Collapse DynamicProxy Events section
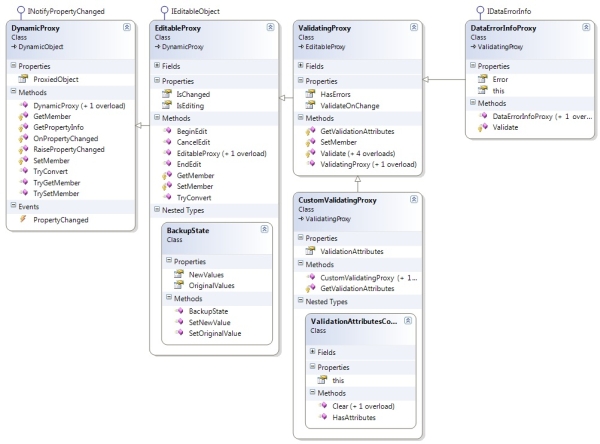 click(13, 206)
